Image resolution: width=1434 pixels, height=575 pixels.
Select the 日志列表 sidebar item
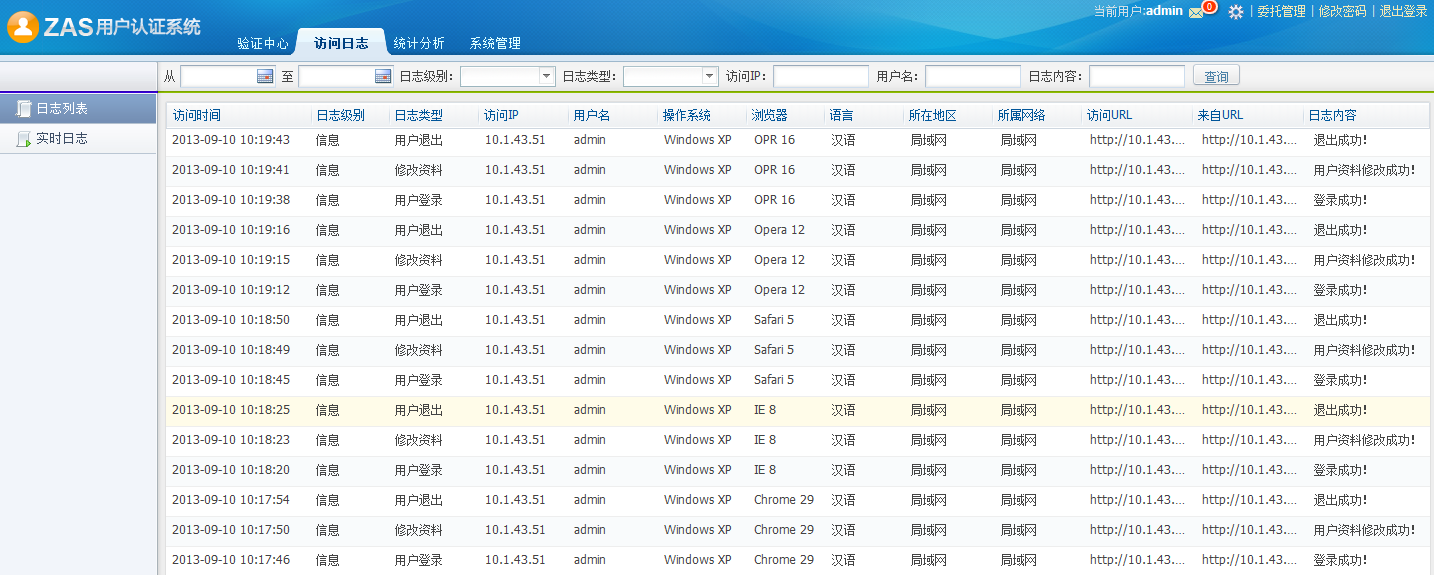[62, 108]
